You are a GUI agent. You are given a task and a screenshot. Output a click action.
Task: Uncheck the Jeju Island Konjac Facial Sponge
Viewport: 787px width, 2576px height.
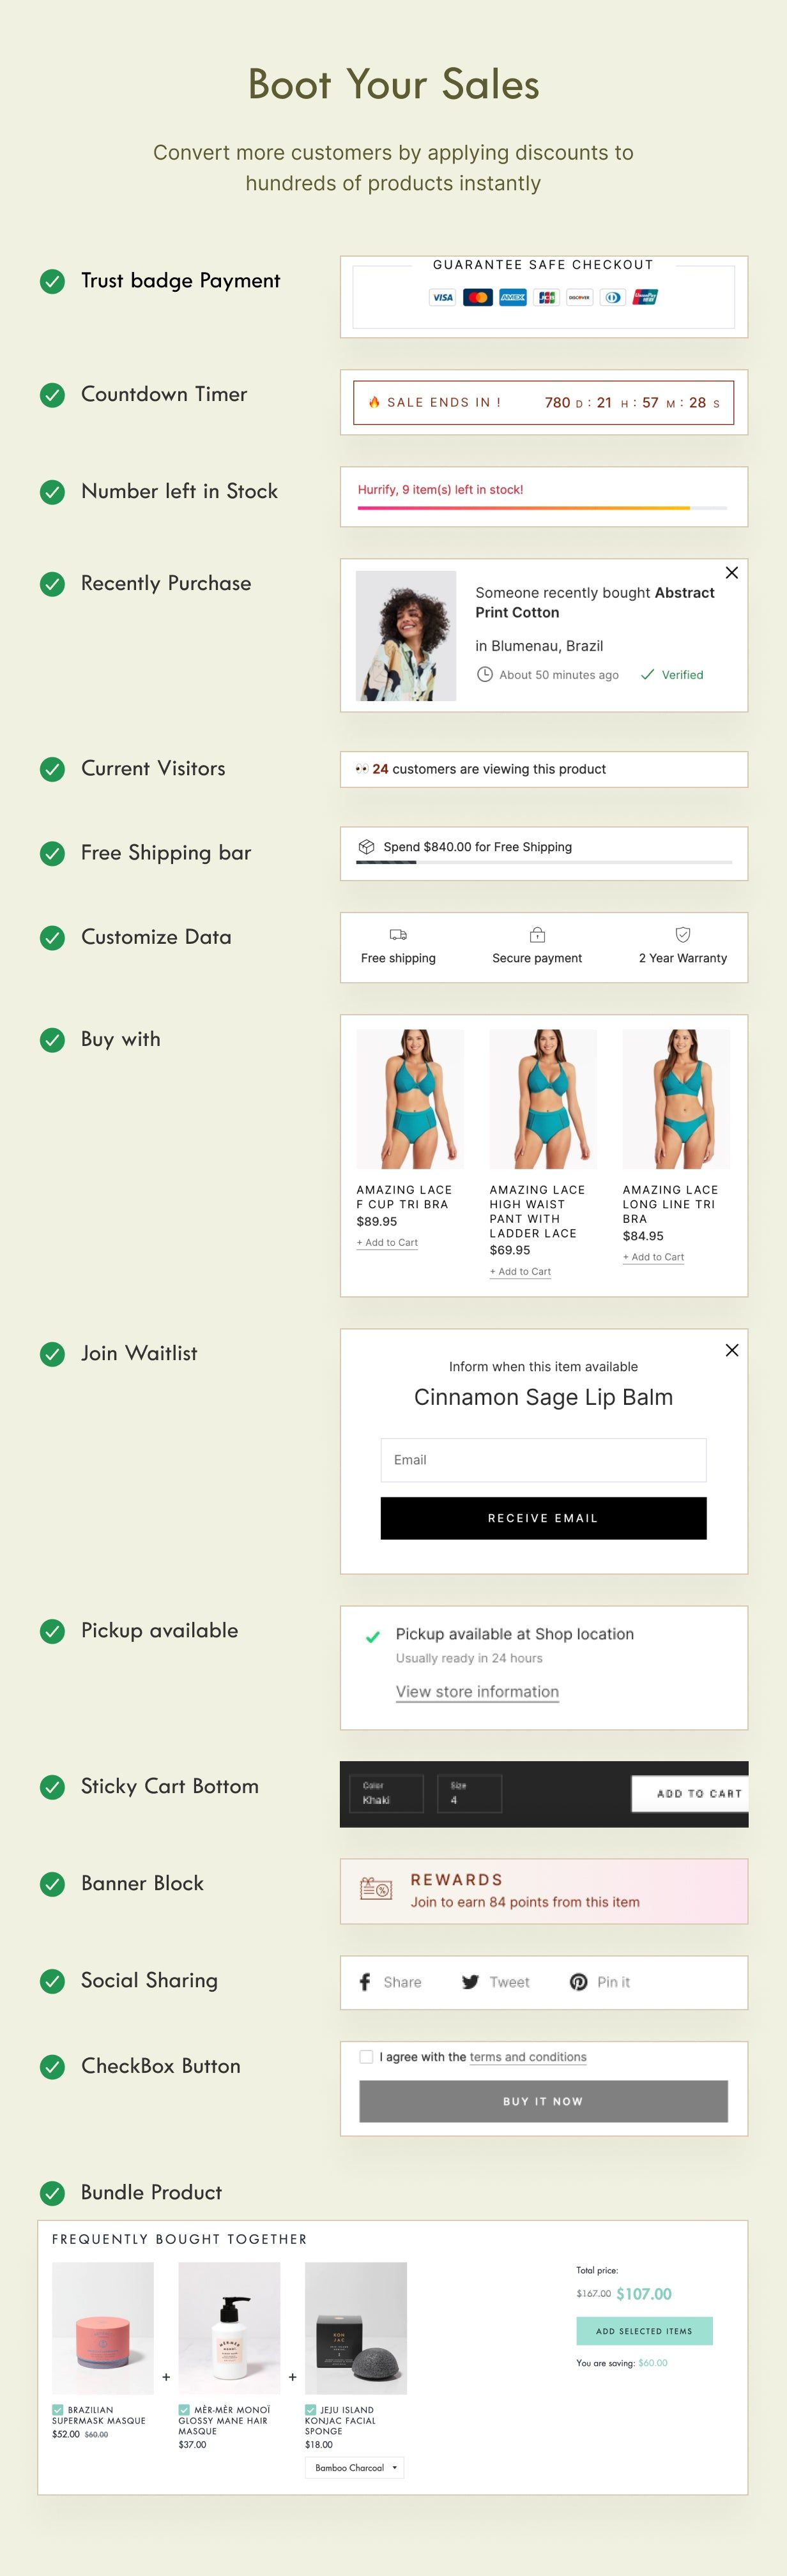pyautogui.click(x=311, y=2410)
